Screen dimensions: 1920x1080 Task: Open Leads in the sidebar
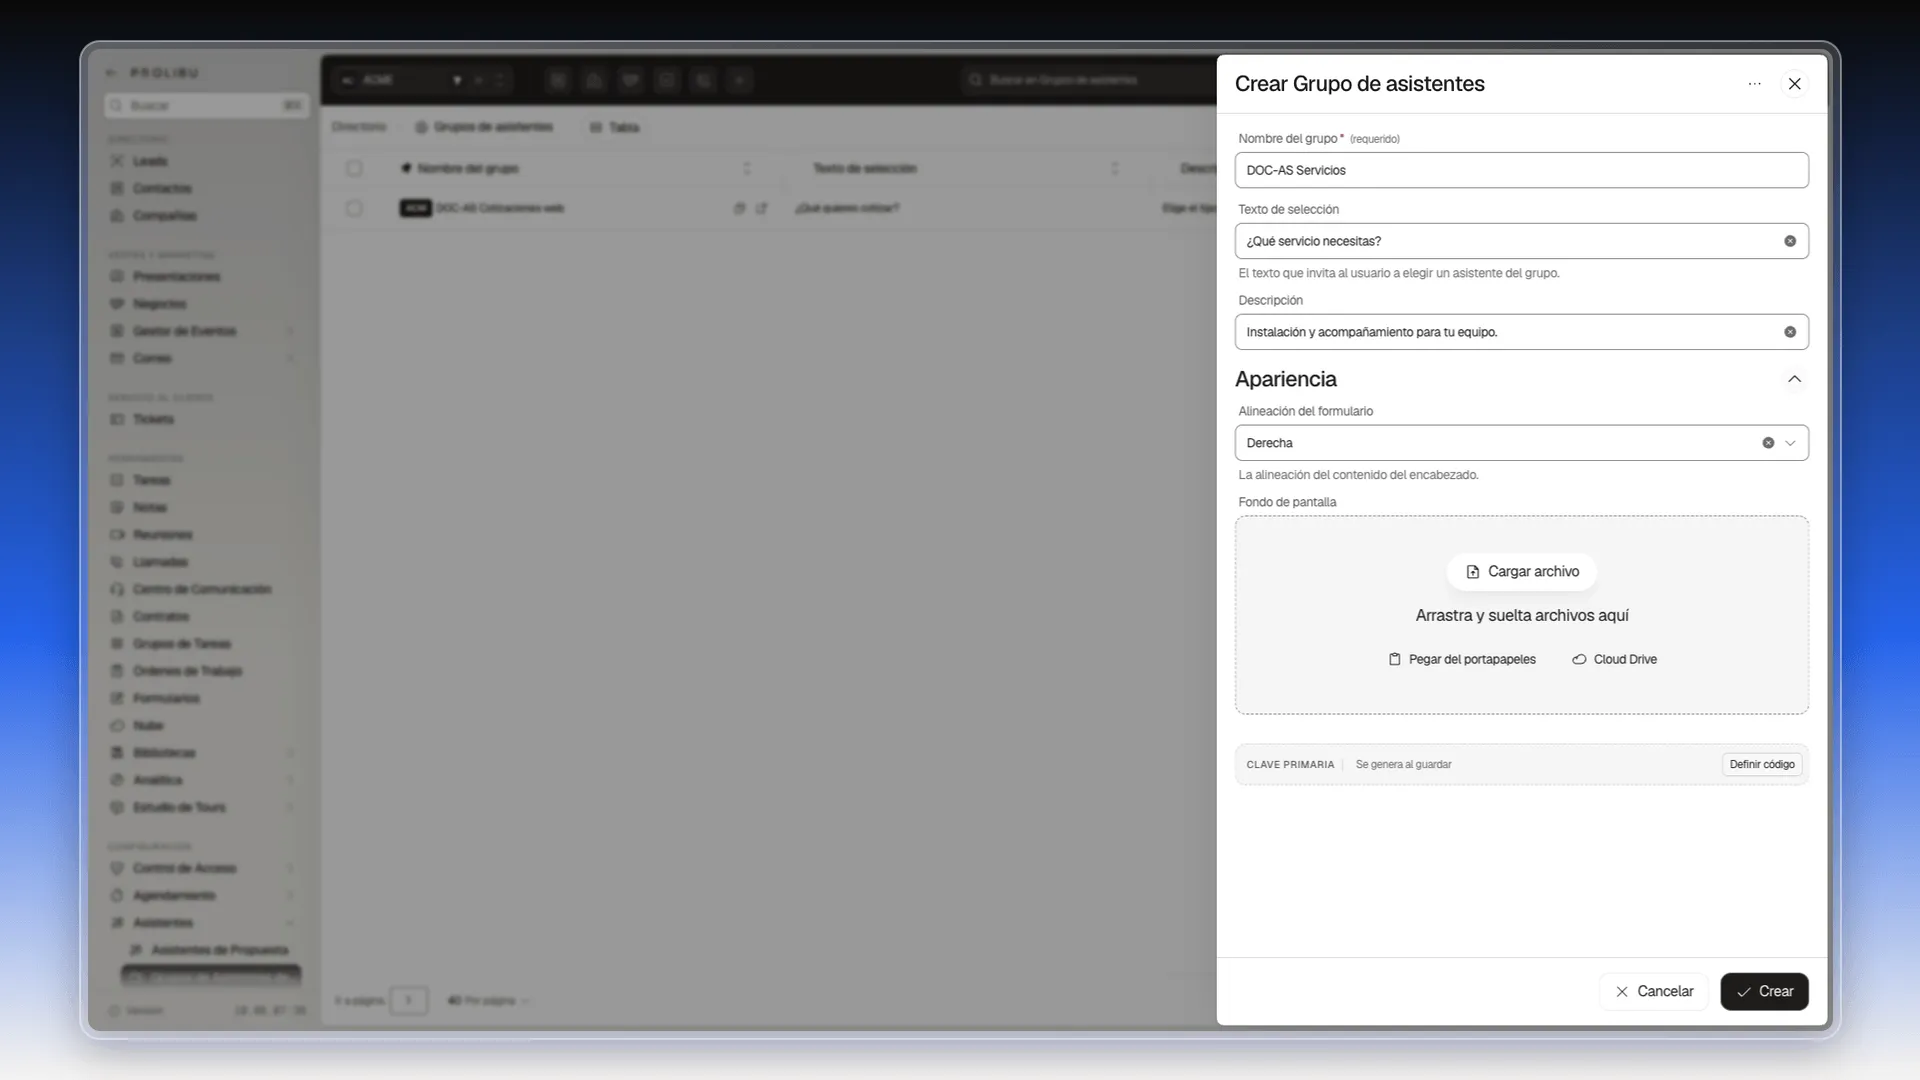click(x=150, y=161)
